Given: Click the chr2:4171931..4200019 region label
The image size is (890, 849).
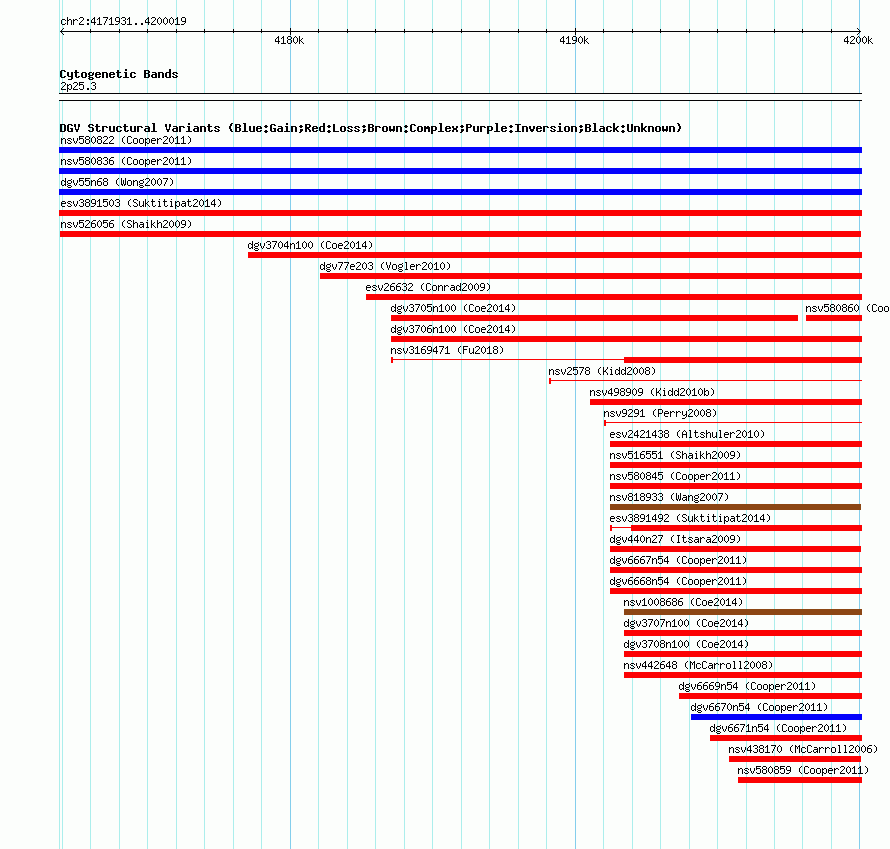Looking at the screenshot, I should (123, 21).
